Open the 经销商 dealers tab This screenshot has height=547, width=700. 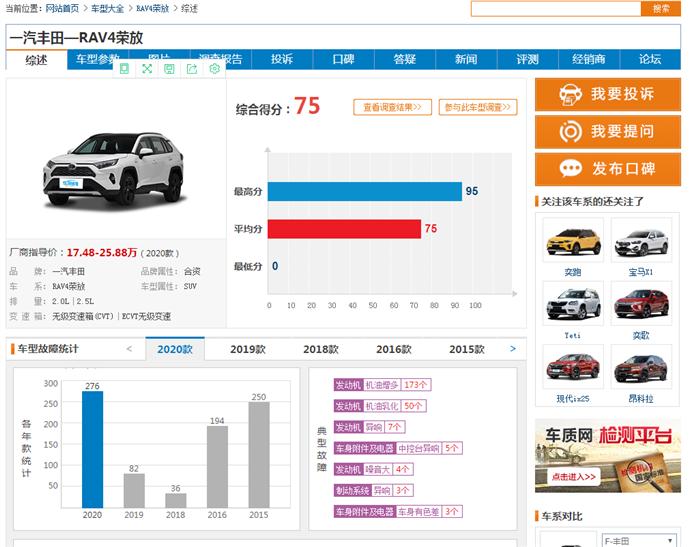(589, 59)
